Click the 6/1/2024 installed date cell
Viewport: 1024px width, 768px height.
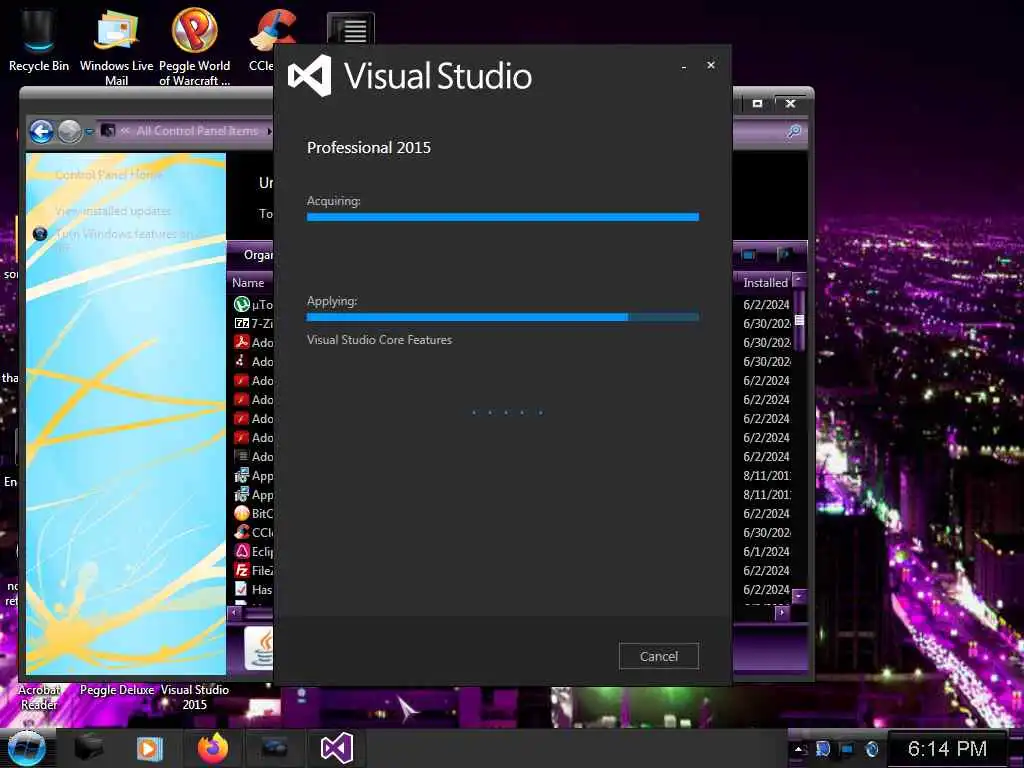(766, 551)
